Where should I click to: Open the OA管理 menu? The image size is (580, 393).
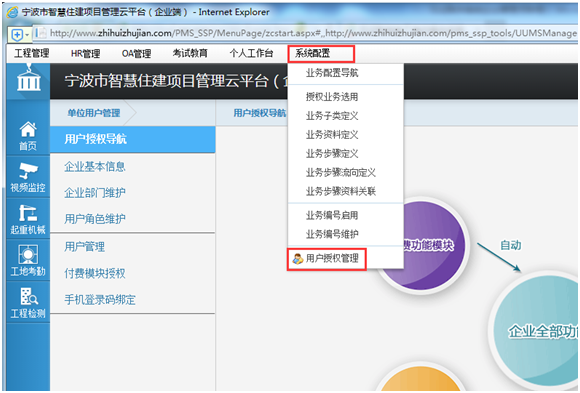(x=136, y=54)
